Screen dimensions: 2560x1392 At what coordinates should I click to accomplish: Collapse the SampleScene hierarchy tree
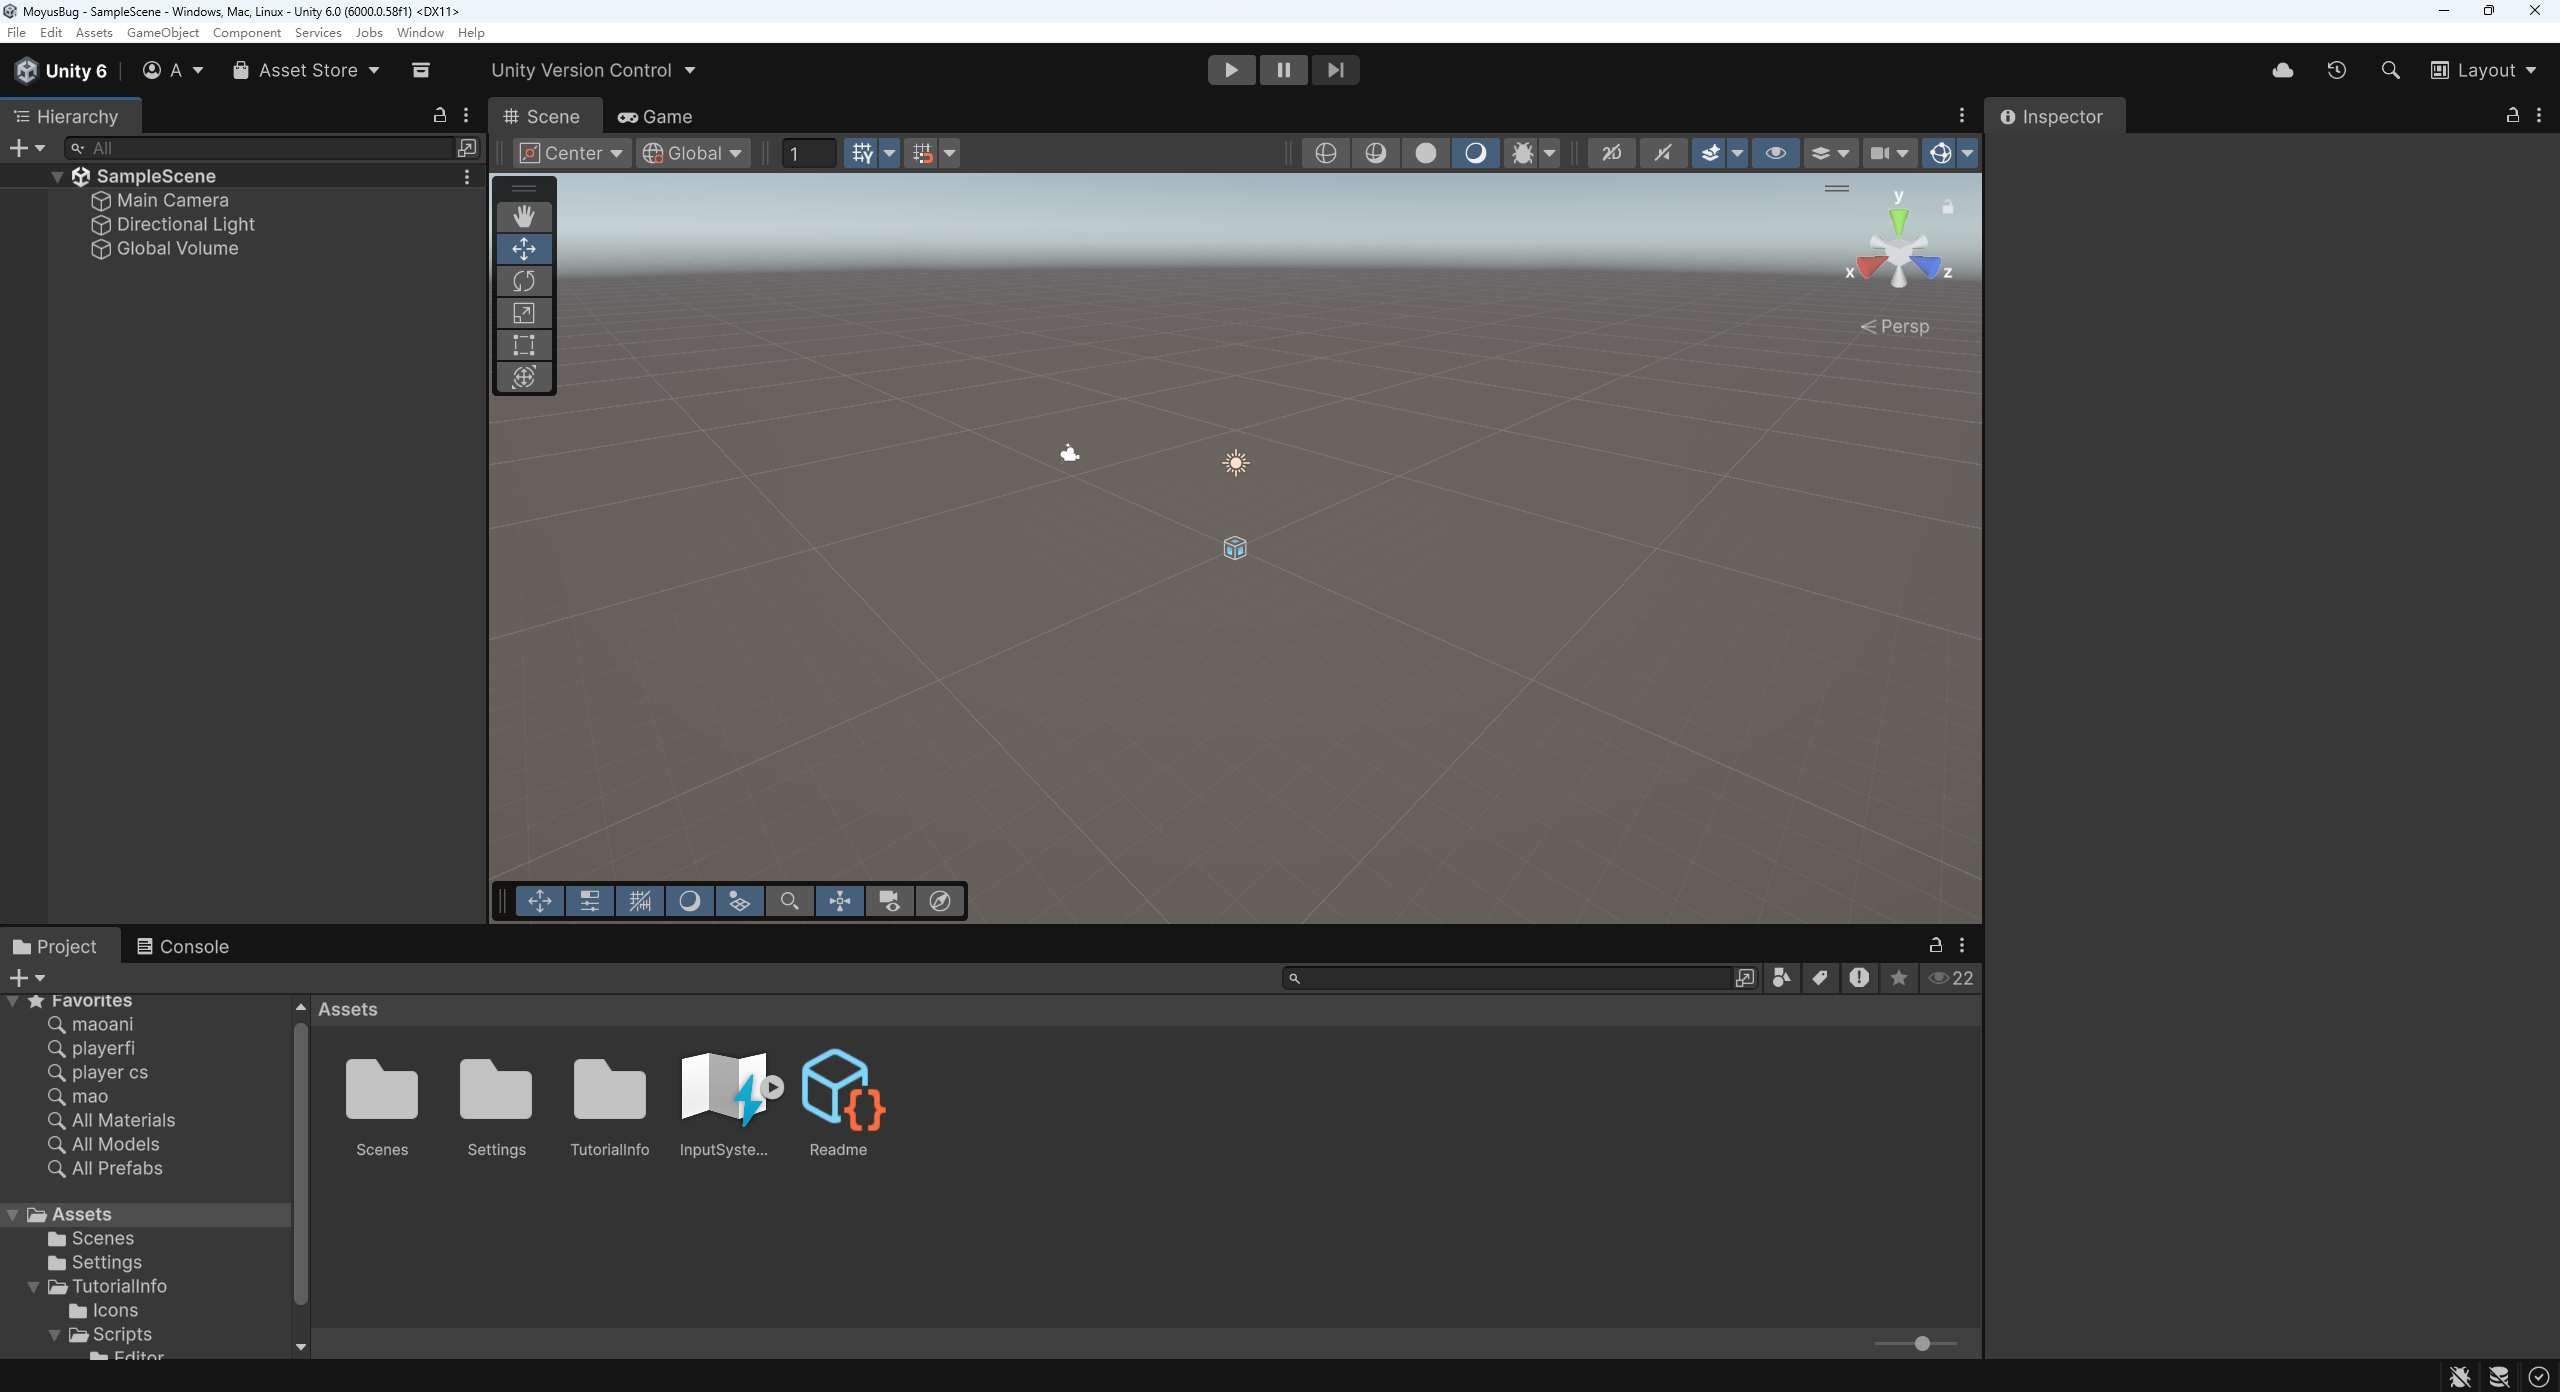click(x=57, y=177)
